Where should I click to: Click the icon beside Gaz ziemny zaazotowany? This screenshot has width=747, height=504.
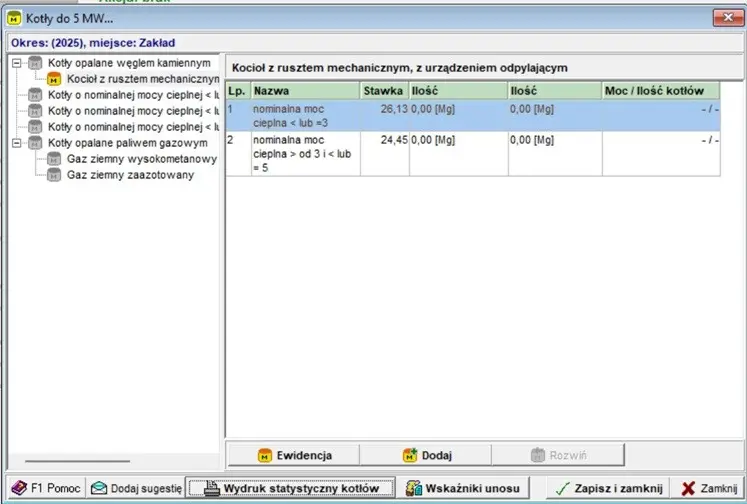54,175
